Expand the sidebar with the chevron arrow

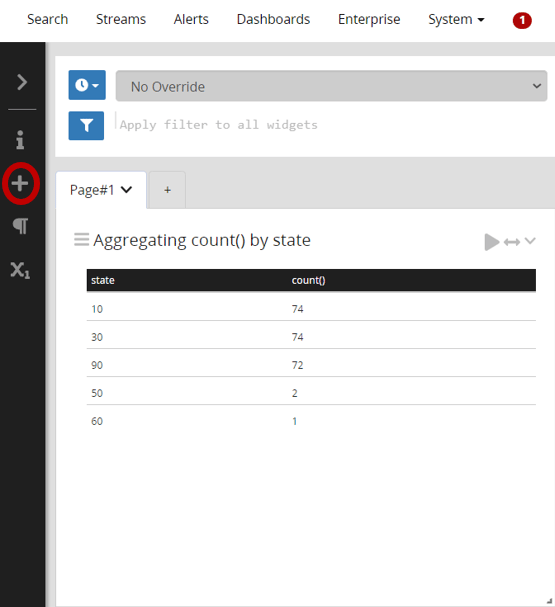pyautogui.click(x=22, y=82)
